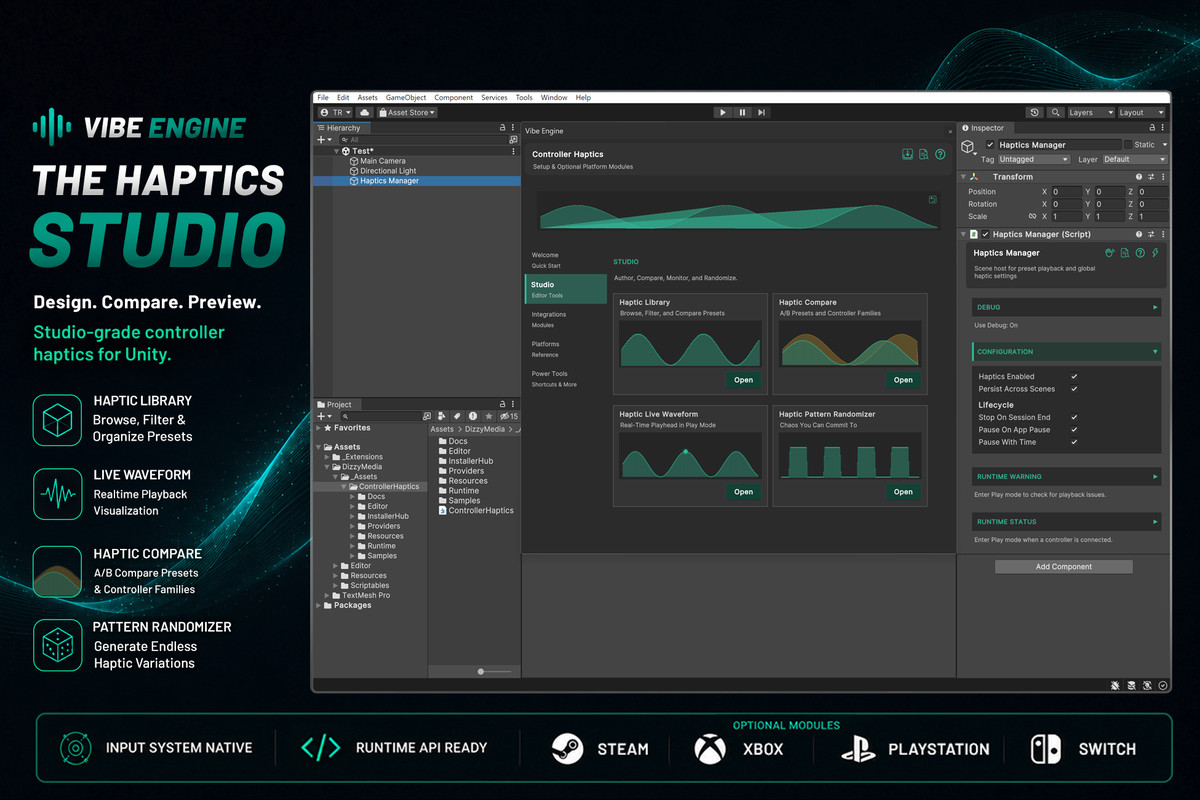The image size is (1200, 800).
Task: Open the cloud services icon
Action: tap(365, 113)
